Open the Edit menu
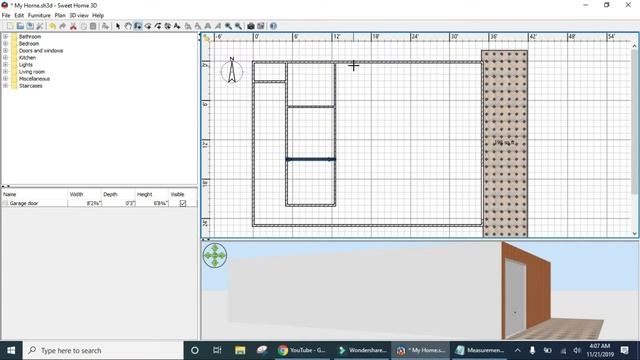This screenshot has height=360, width=640. pos(19,16)
